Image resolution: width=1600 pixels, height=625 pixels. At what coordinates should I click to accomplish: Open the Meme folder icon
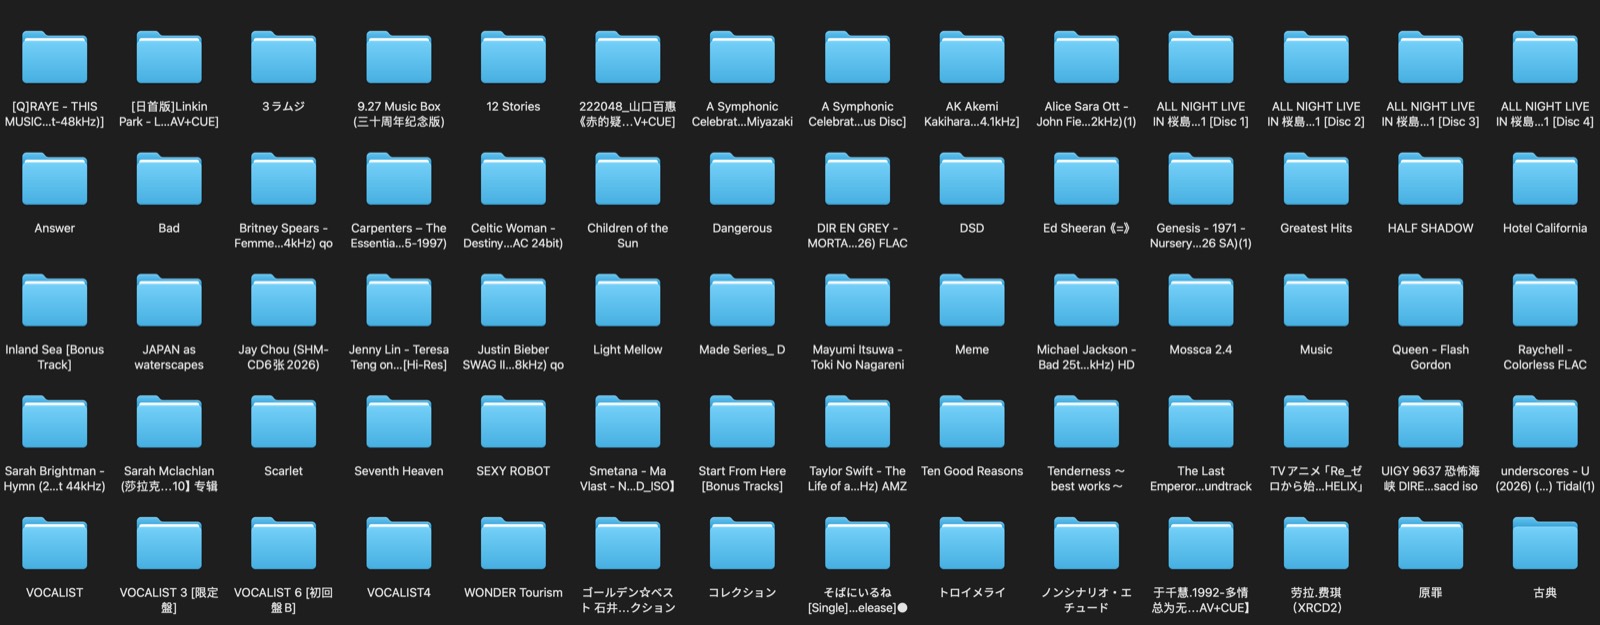pyautogui.click(x=972, y=300)
